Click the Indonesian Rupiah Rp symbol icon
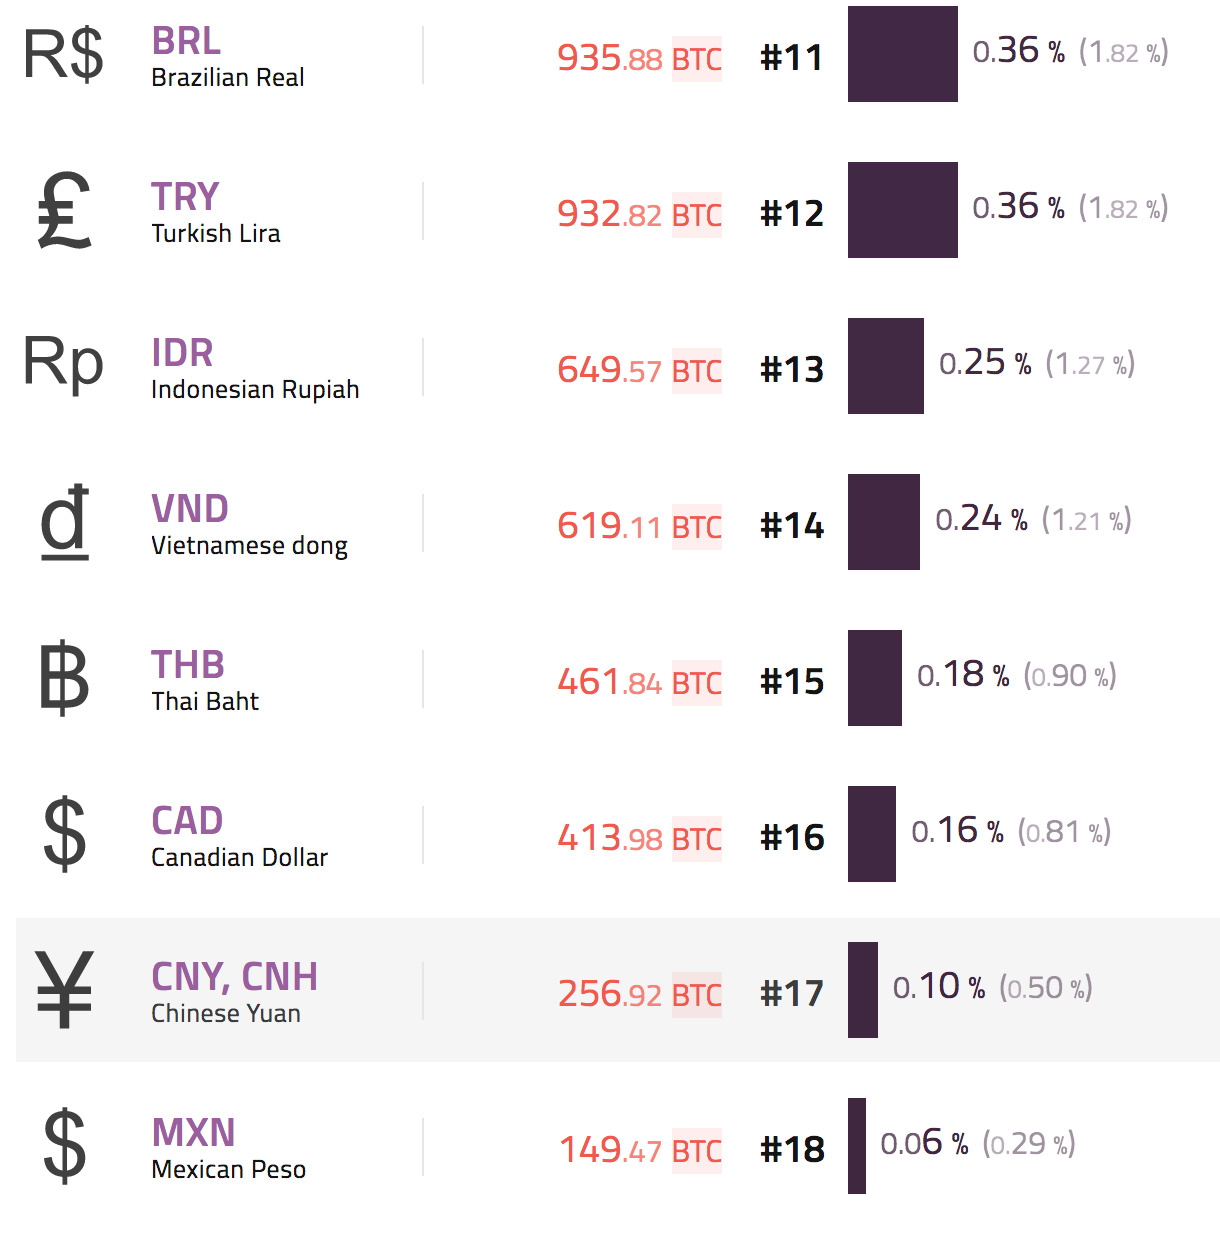The width and height of the screenshot is (1220, 1234). pyautogui.click(x=63, y=363)
